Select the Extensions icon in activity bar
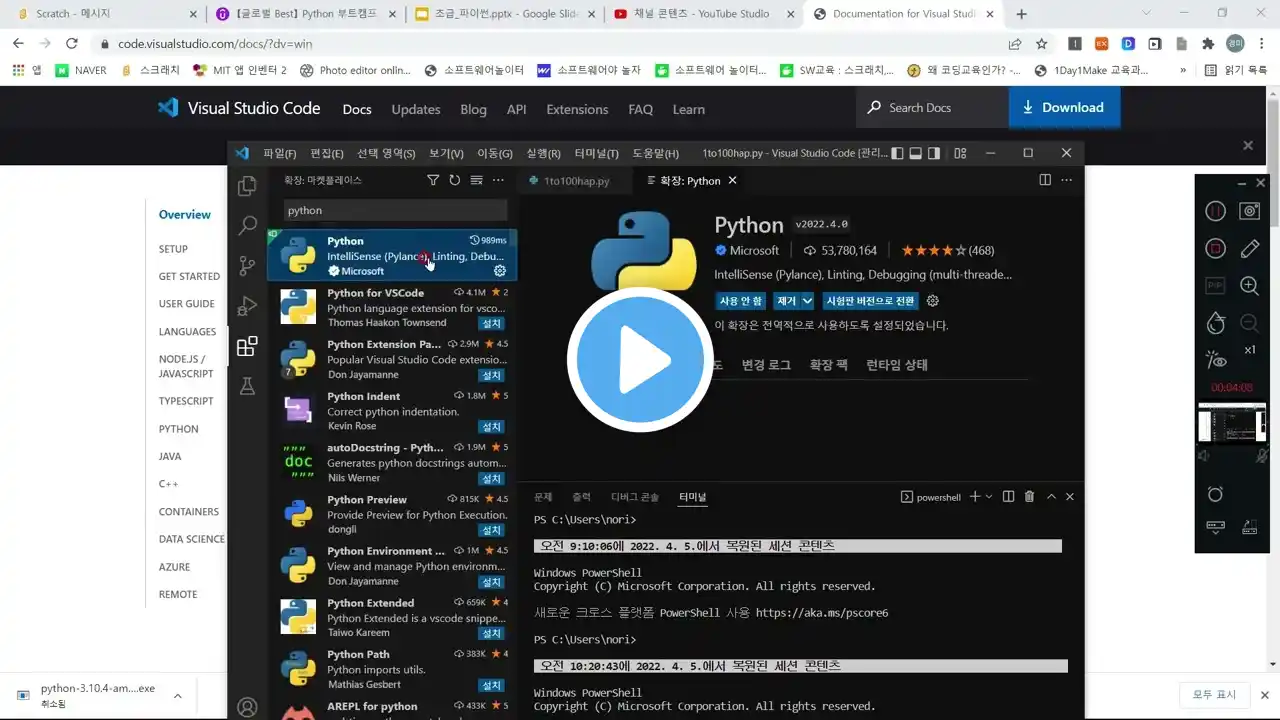Screen dimensions: 1280x720 click(x=247, y=347)
